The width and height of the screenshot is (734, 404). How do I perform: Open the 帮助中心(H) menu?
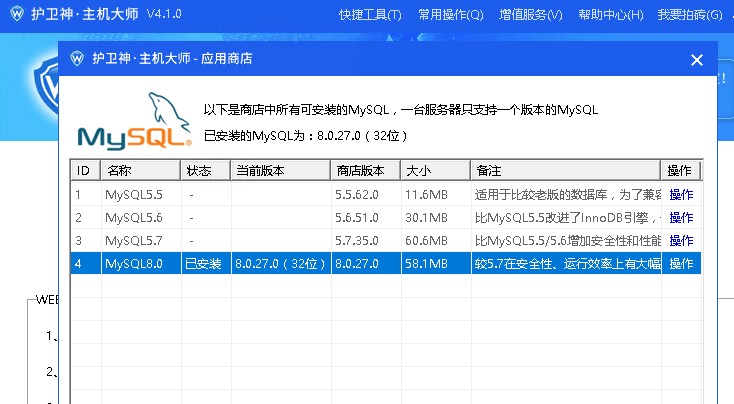pyautogui.click(x=611, y=15)
